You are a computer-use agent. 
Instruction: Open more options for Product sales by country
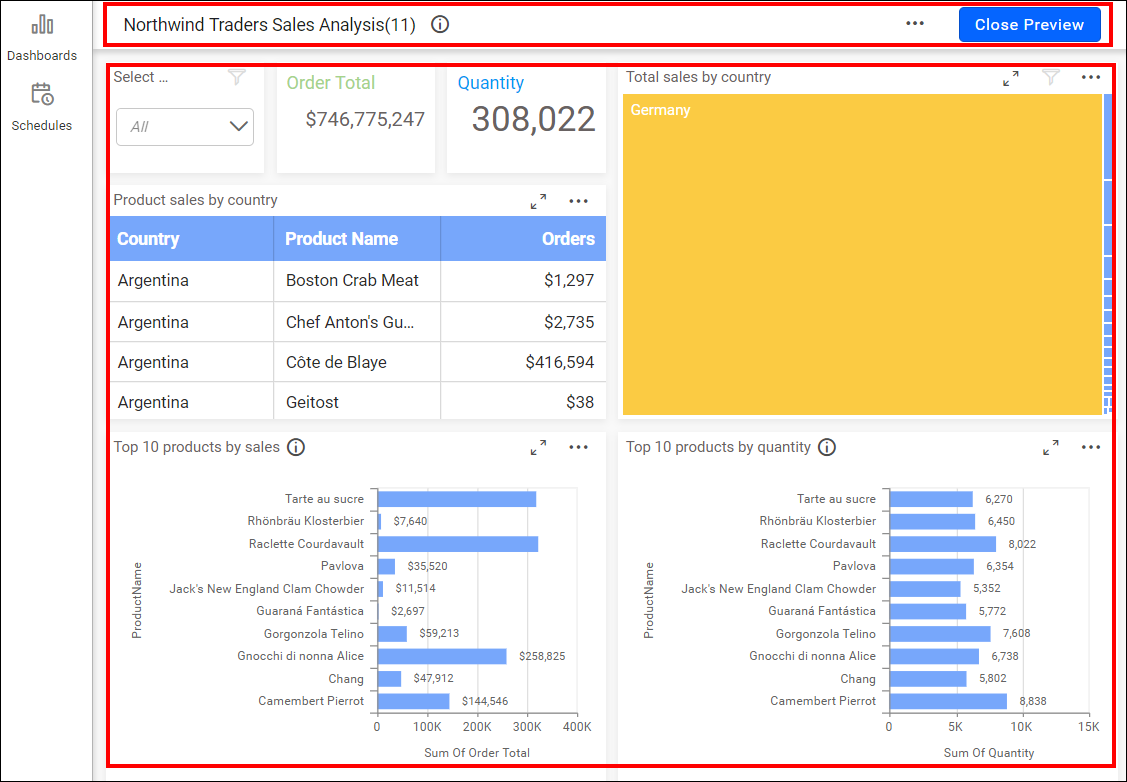pyautogui.click(x=579, y=201)
